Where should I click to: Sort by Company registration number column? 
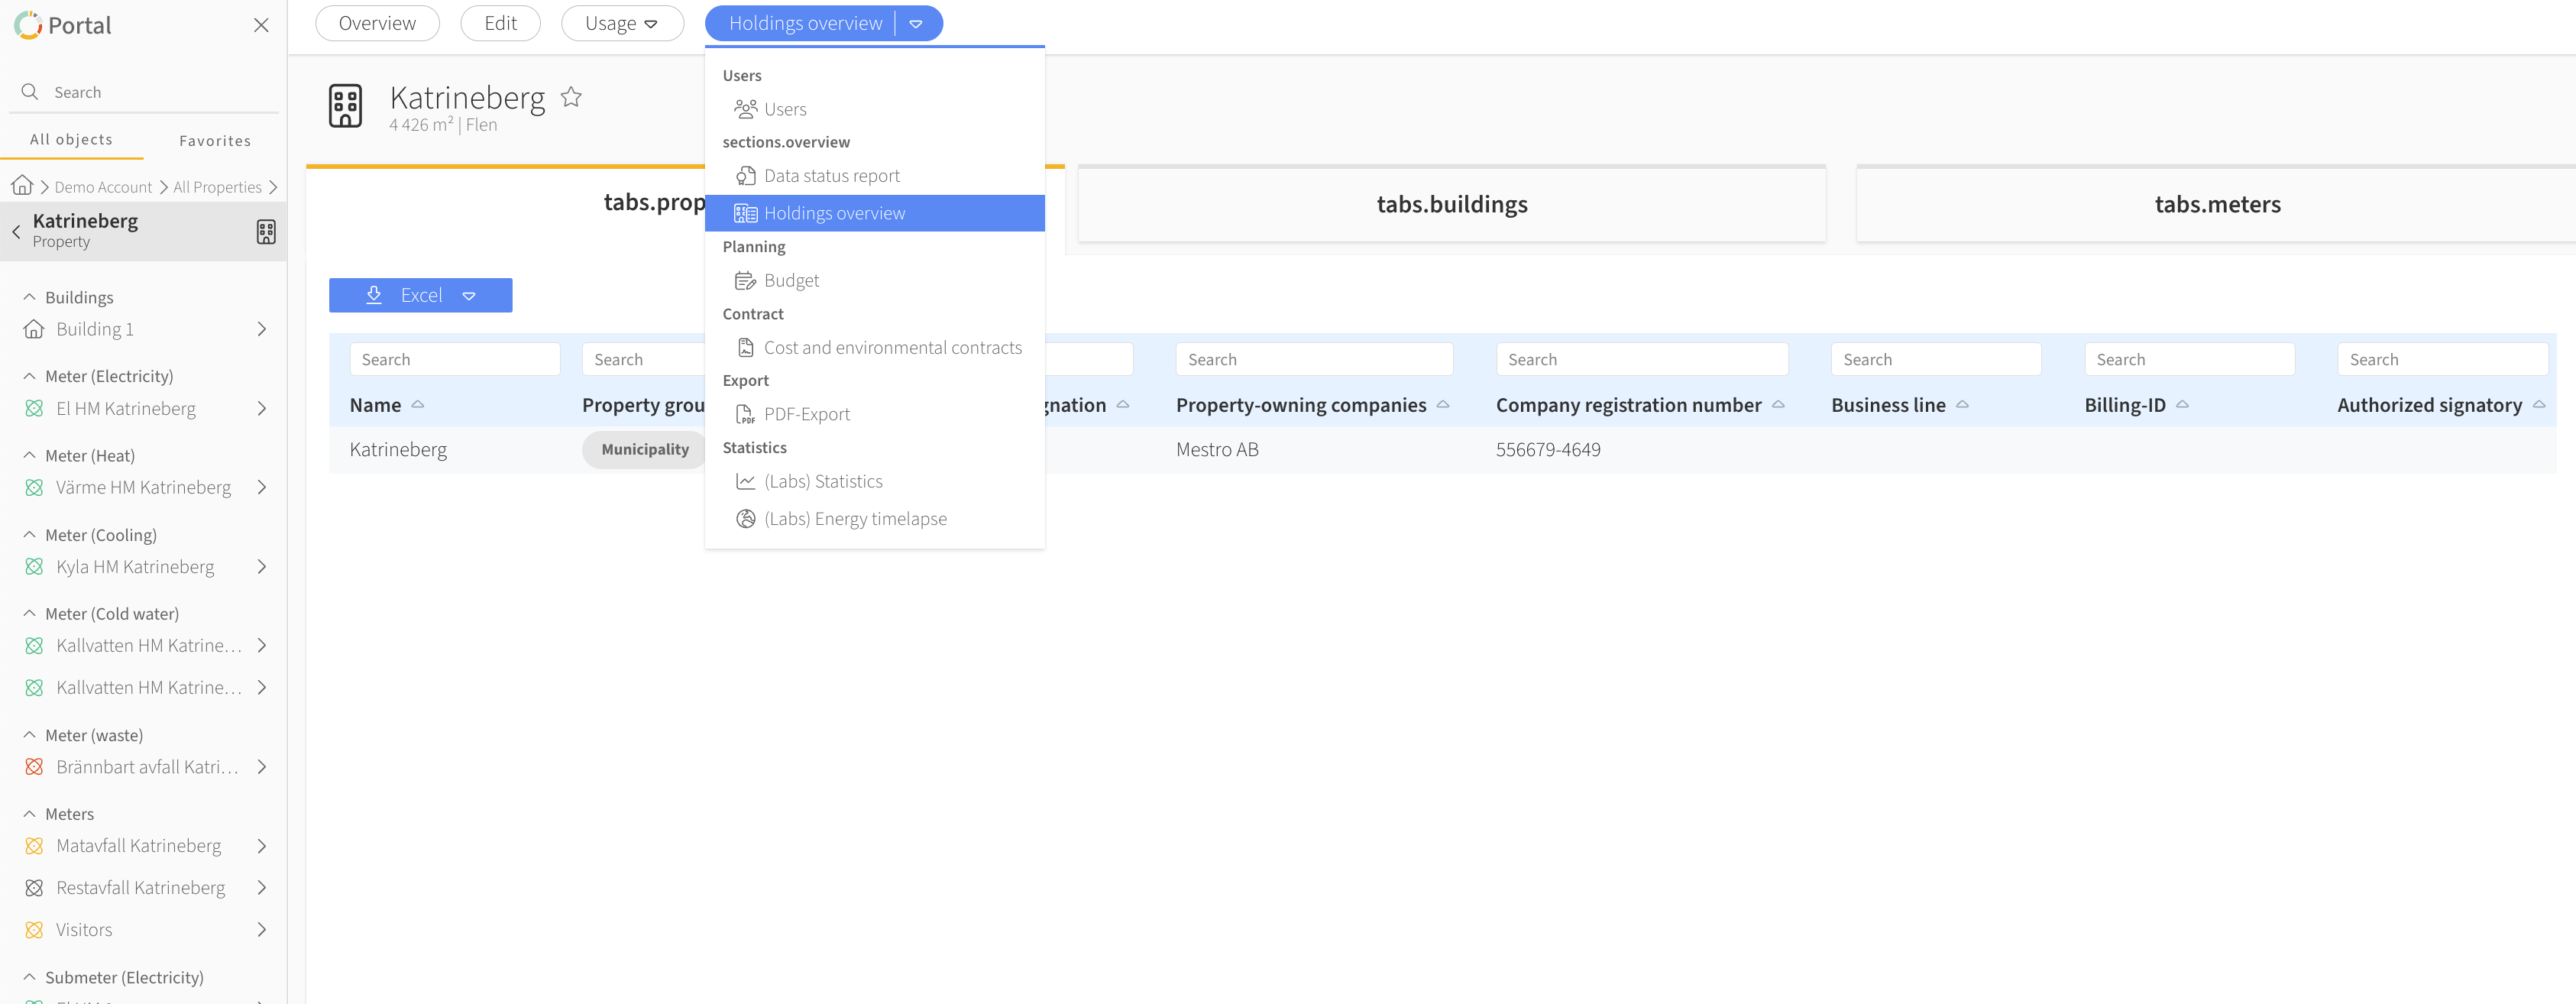(x=1640, y=405)
